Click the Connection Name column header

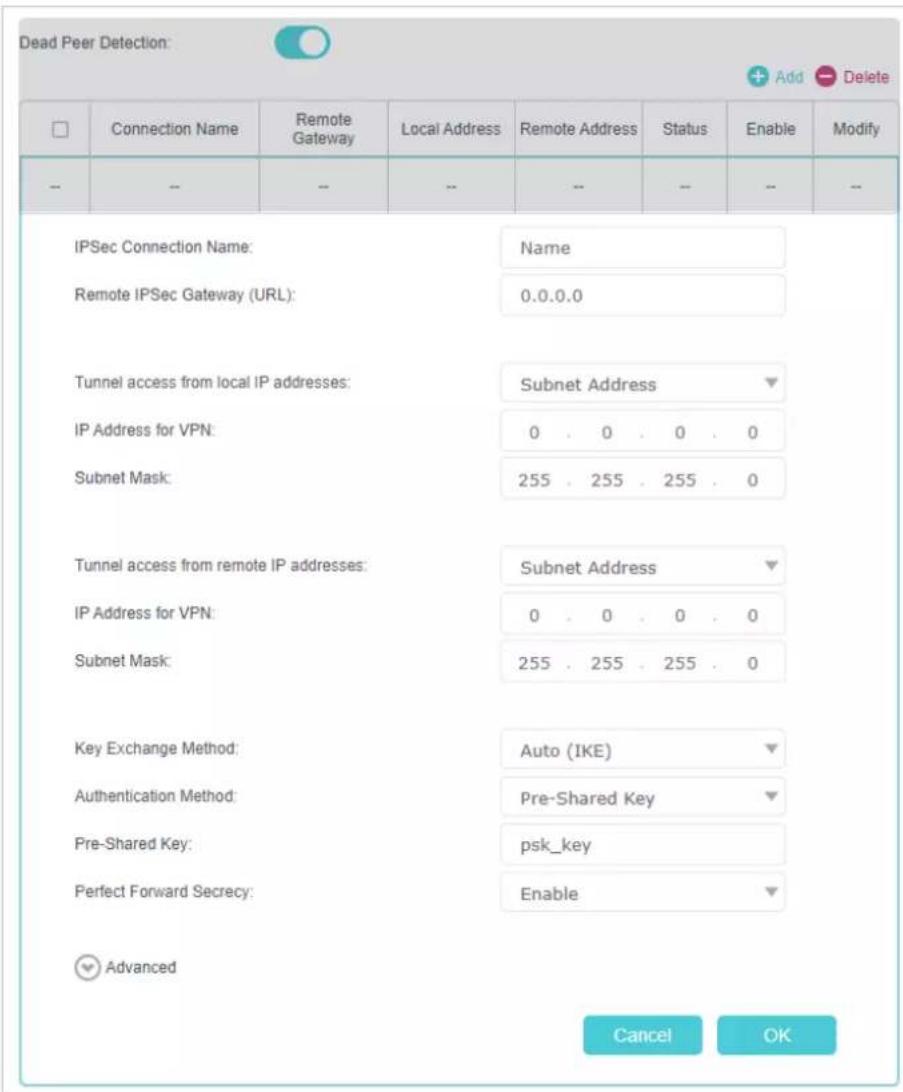(x=174, y=129)
